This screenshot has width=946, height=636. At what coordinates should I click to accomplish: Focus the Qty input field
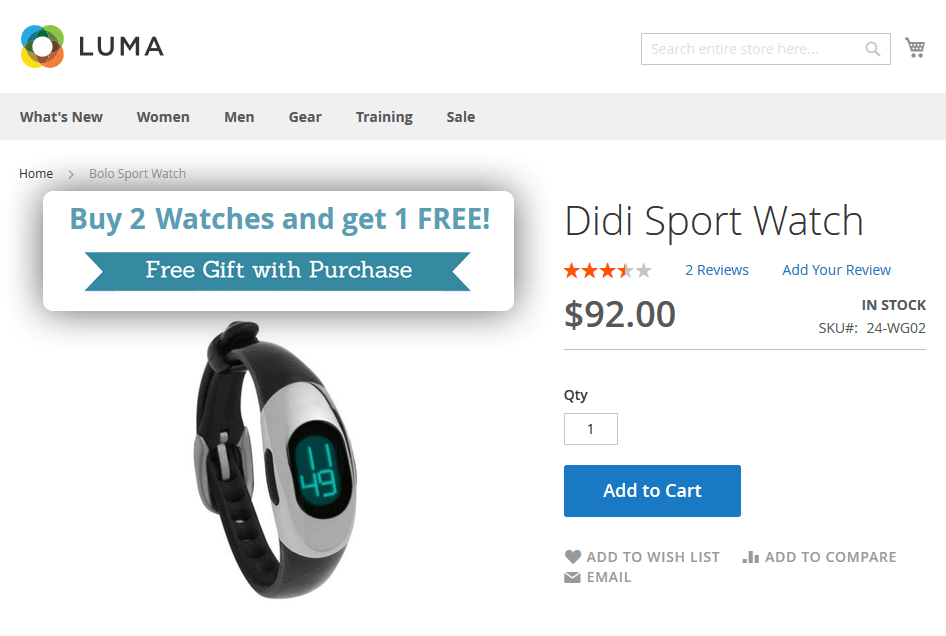click(x=591, y=429)
